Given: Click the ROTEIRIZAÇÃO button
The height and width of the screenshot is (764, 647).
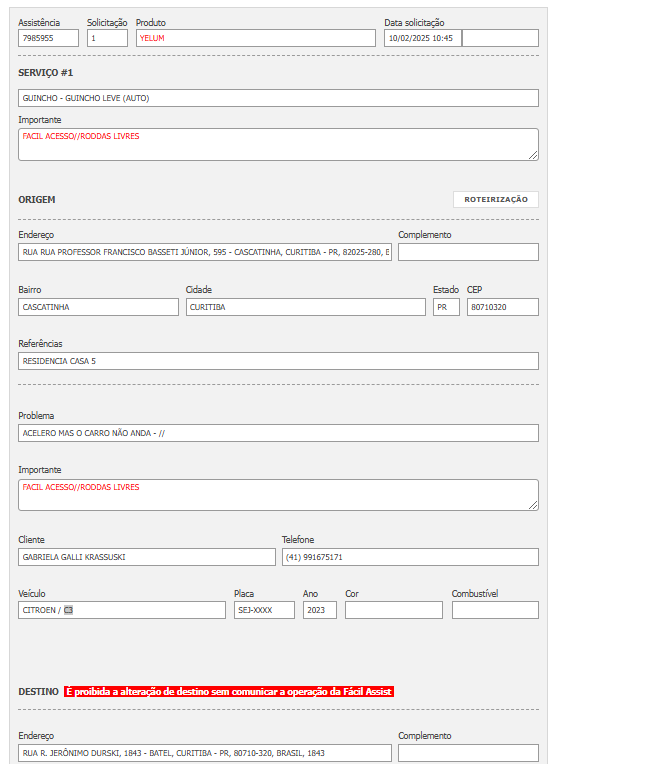Looking at the screenshot, I should tap(495, 199).
